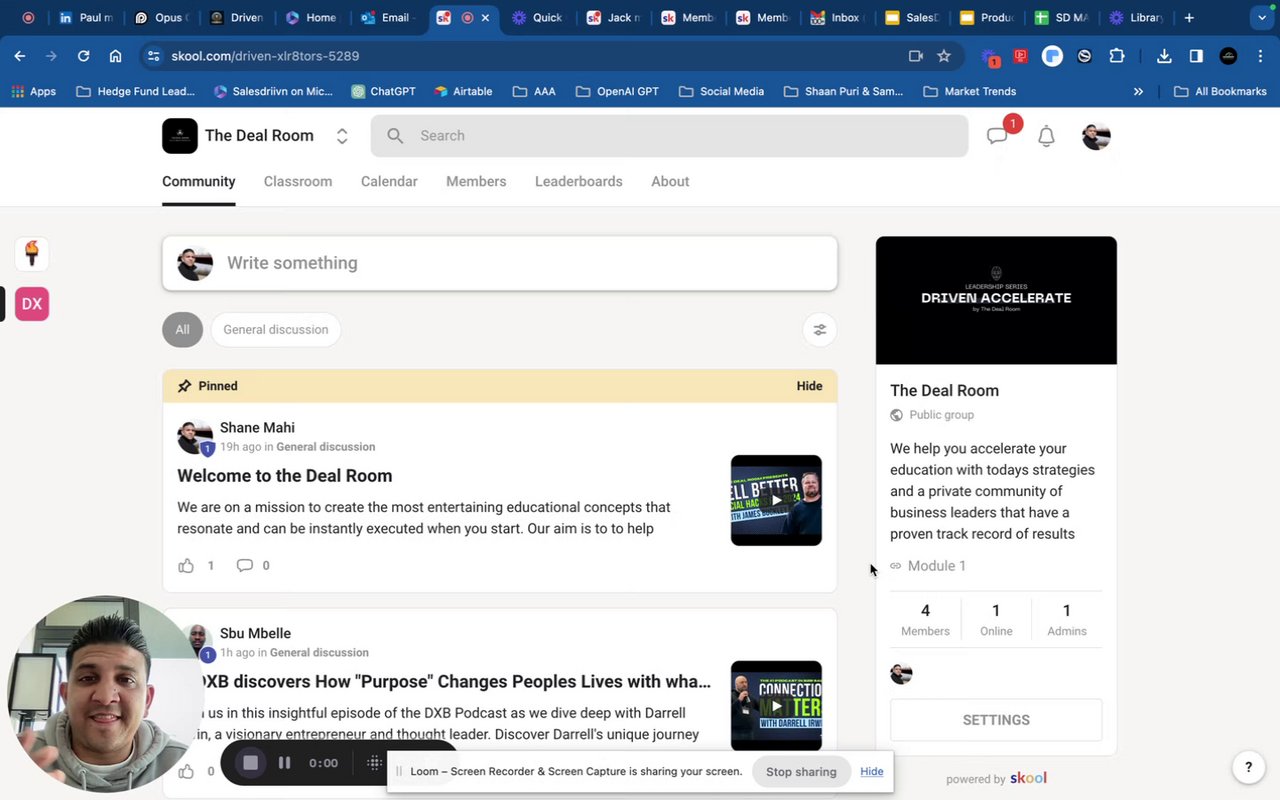
Task: Hide the Loom screen sharing notice
Action: 872,771
